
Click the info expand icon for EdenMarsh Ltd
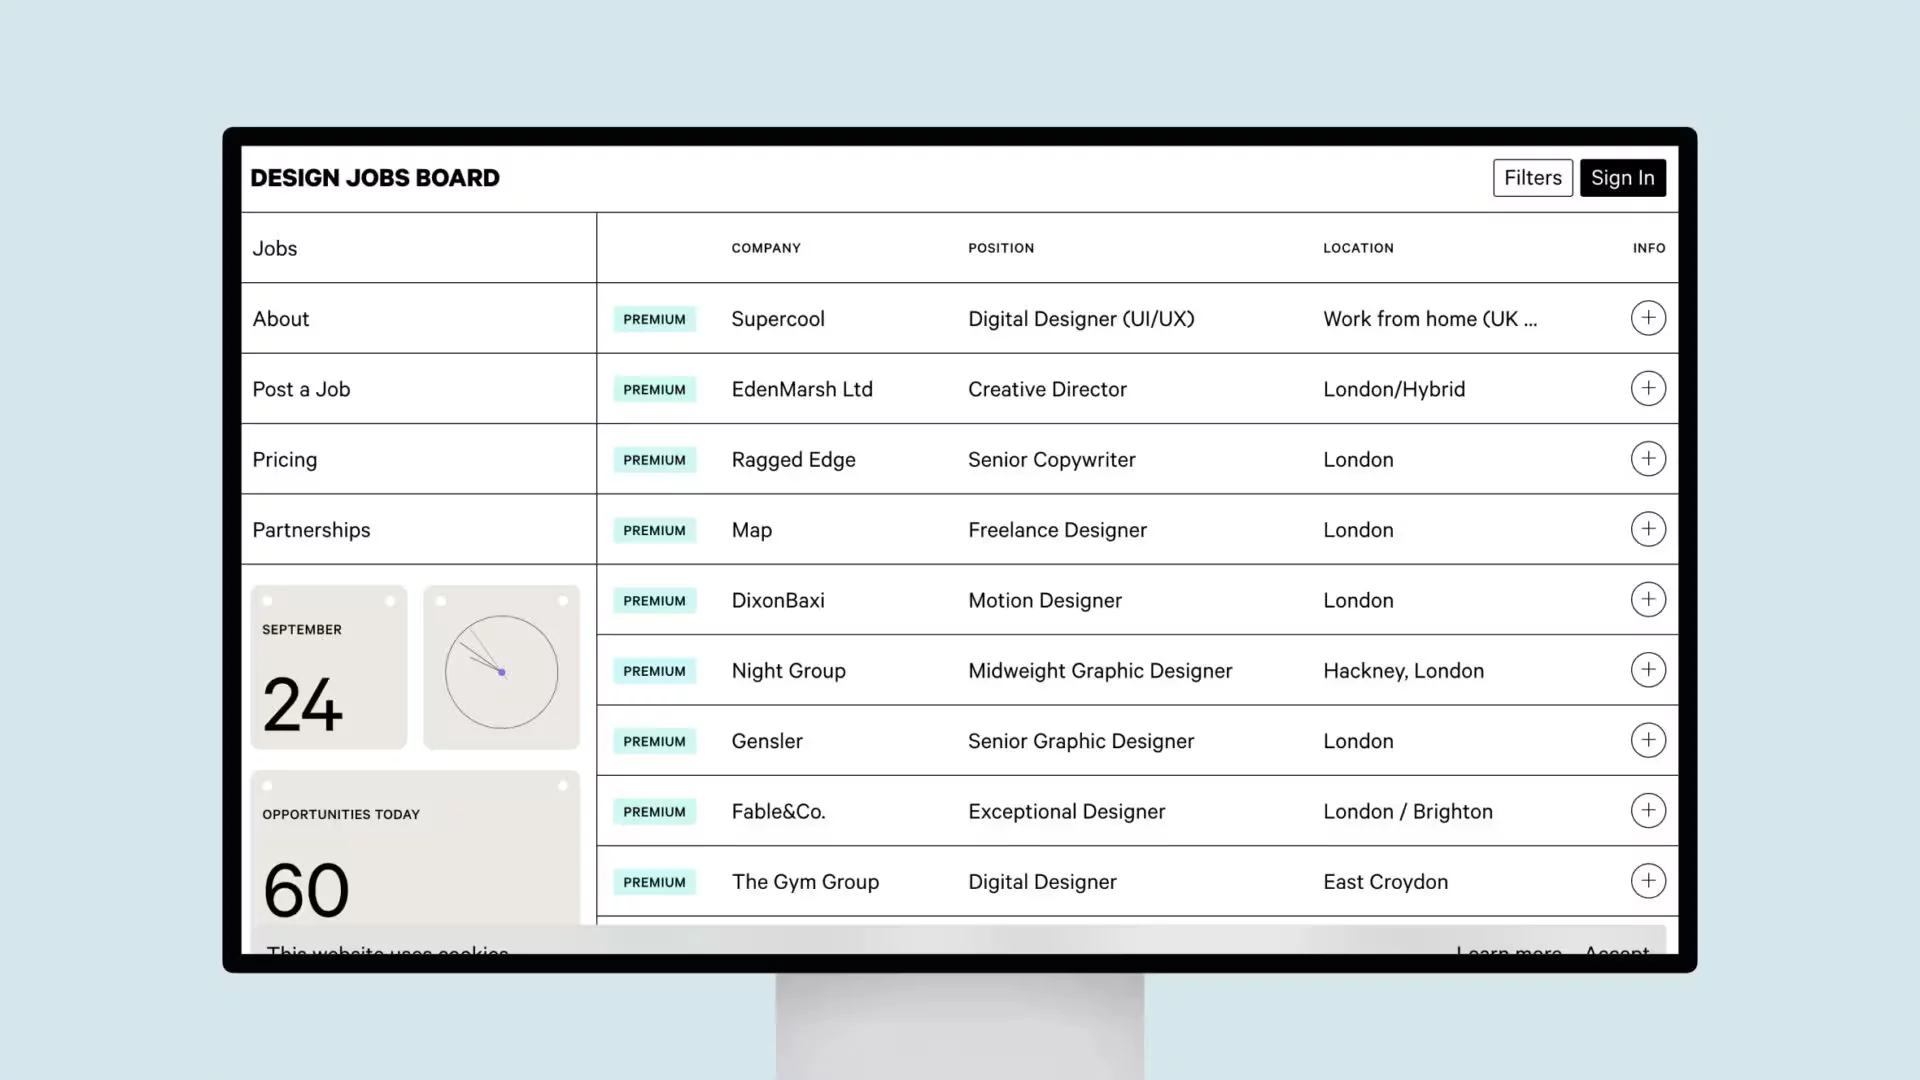click(1648, 388)
